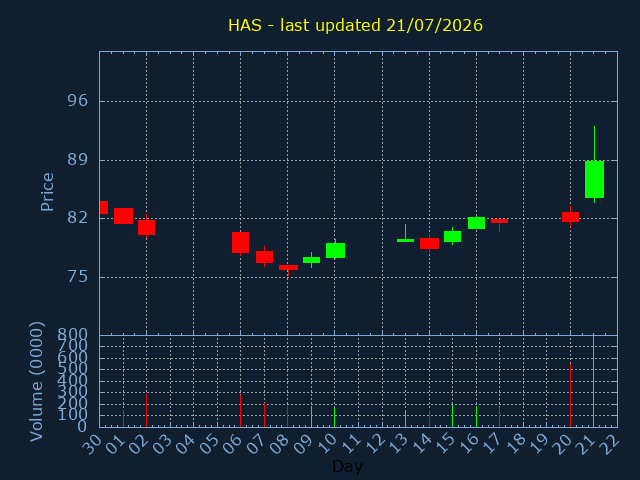The image size is (640, 480).
Task: Click the green volume bar for day 10
Action: 334,416
